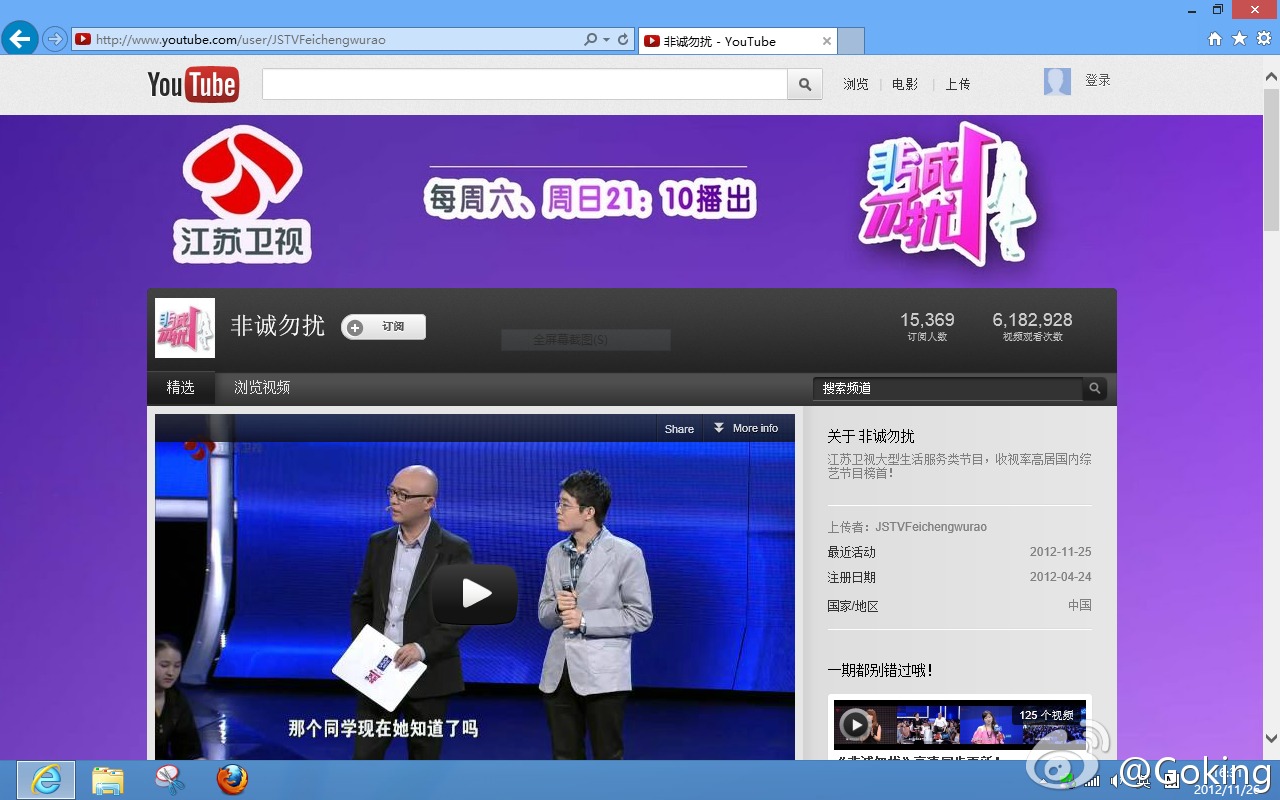Click the channel avatar thumbnail
Viewport: 1280px width, 800px height.
click(185, 328)
